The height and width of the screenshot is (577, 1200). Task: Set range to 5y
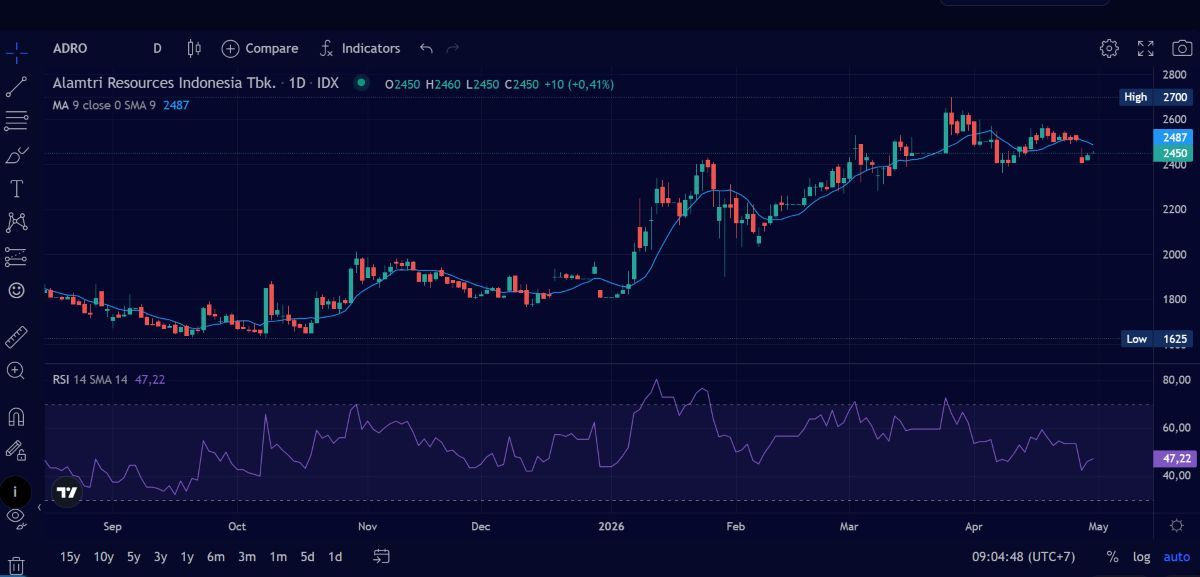(134, 556)
